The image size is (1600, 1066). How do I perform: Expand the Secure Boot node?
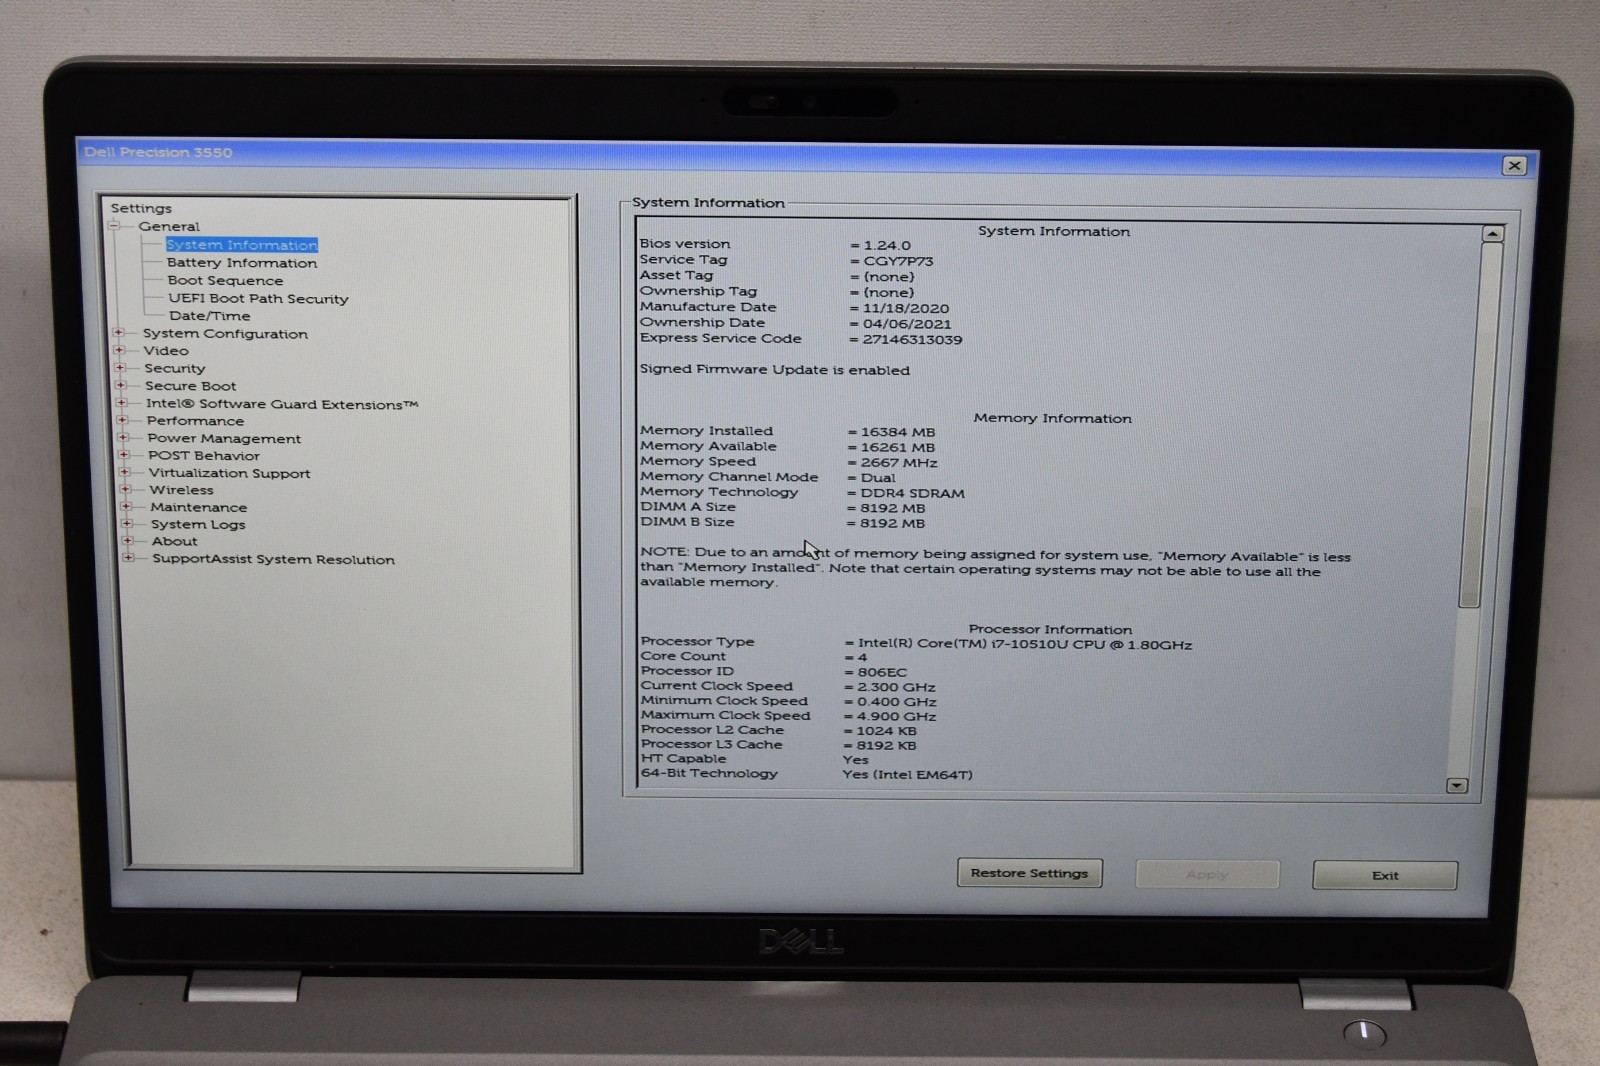121,385
